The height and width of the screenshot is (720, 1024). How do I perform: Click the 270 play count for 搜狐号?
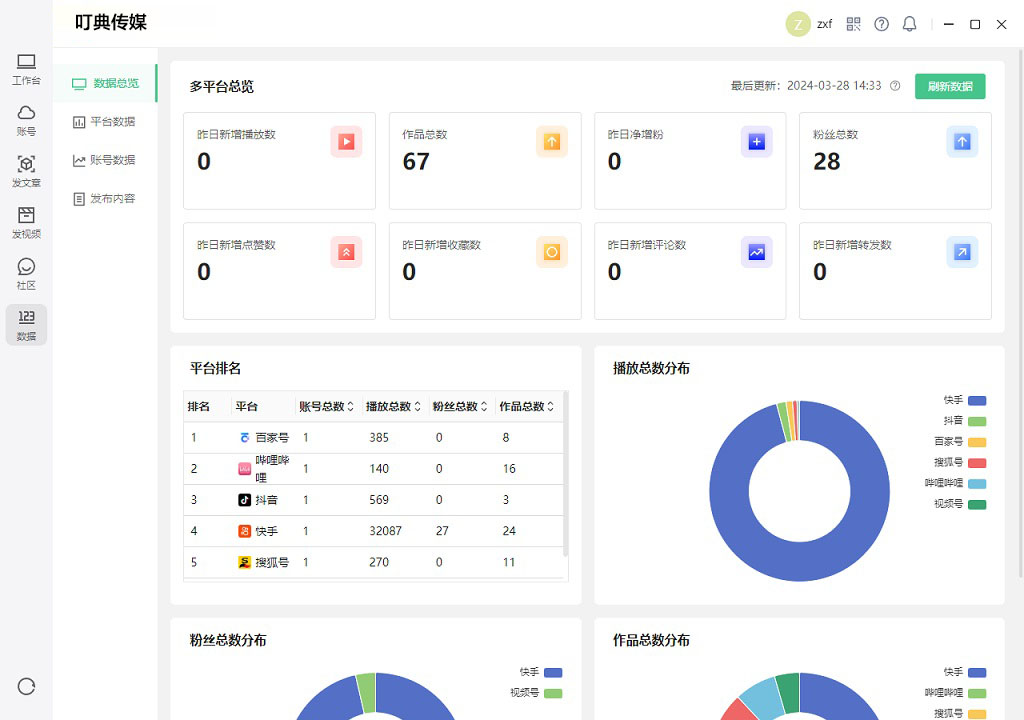pos(379,562)
